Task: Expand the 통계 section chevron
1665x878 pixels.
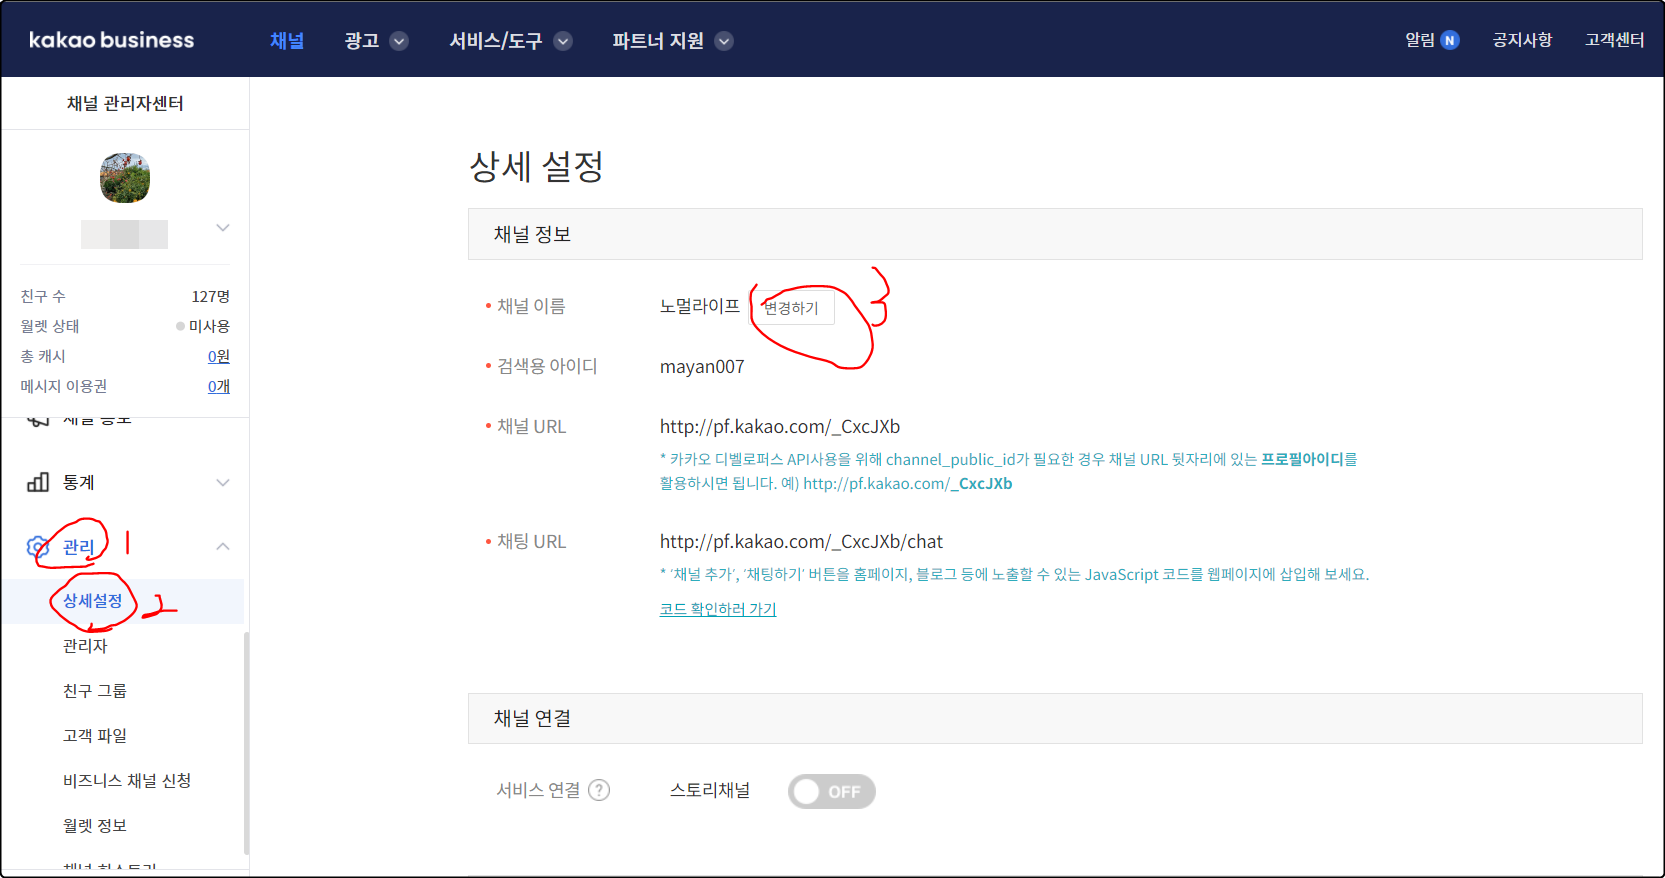Action: [x=223, y=482]
